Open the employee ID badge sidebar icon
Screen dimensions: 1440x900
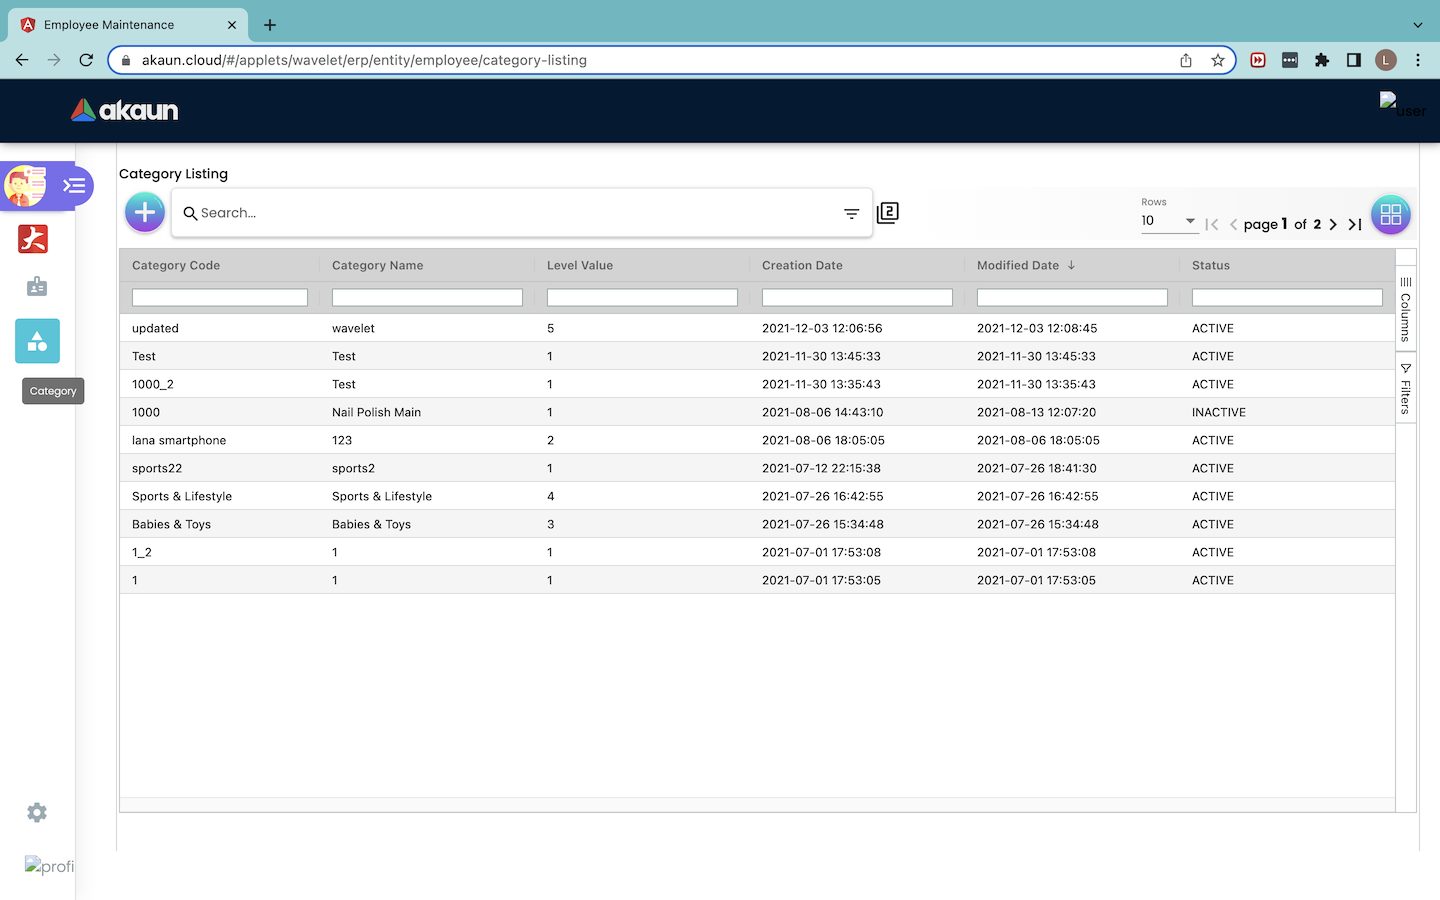click(x=37, y=287)
